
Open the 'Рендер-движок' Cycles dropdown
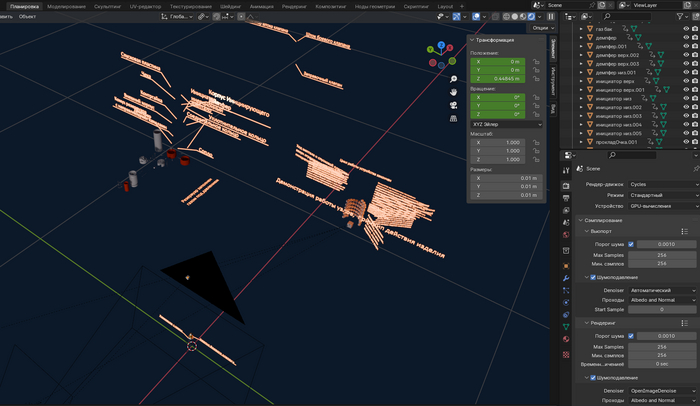pyautogui.click(x=661, y=185)
